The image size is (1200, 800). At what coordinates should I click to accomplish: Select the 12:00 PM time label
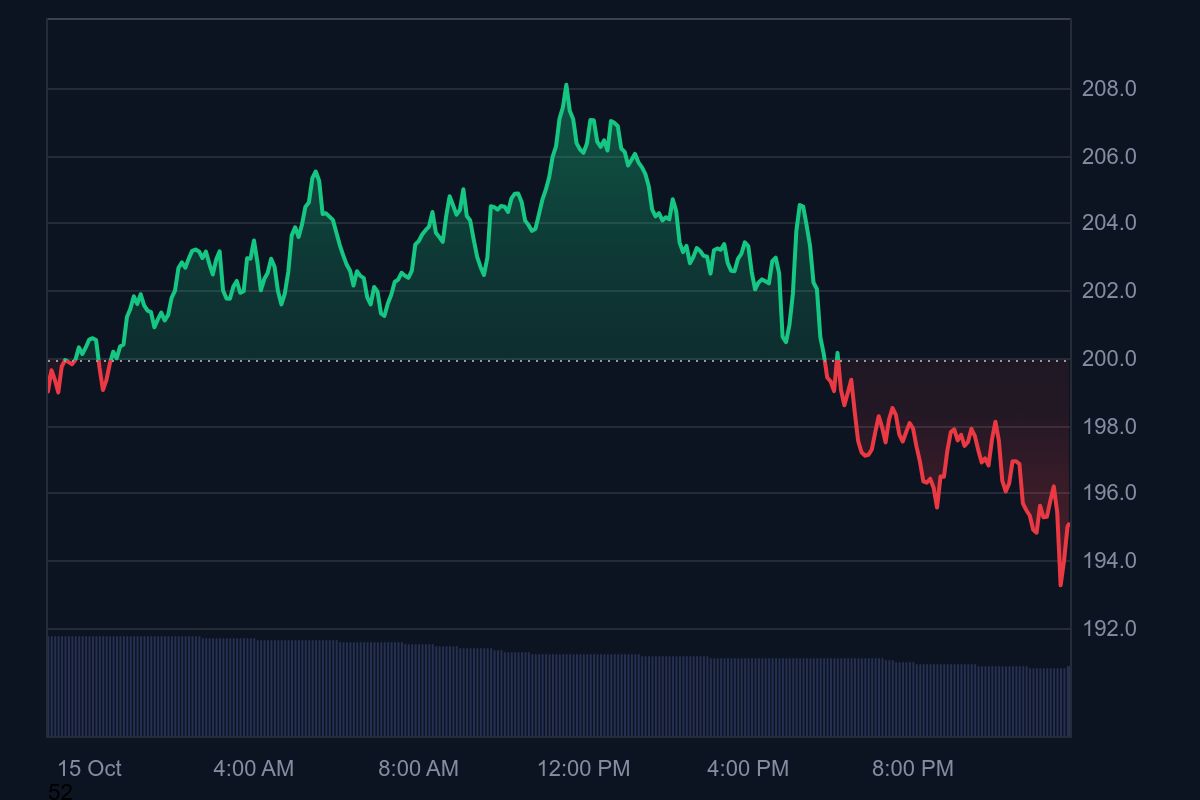point(583,768)
